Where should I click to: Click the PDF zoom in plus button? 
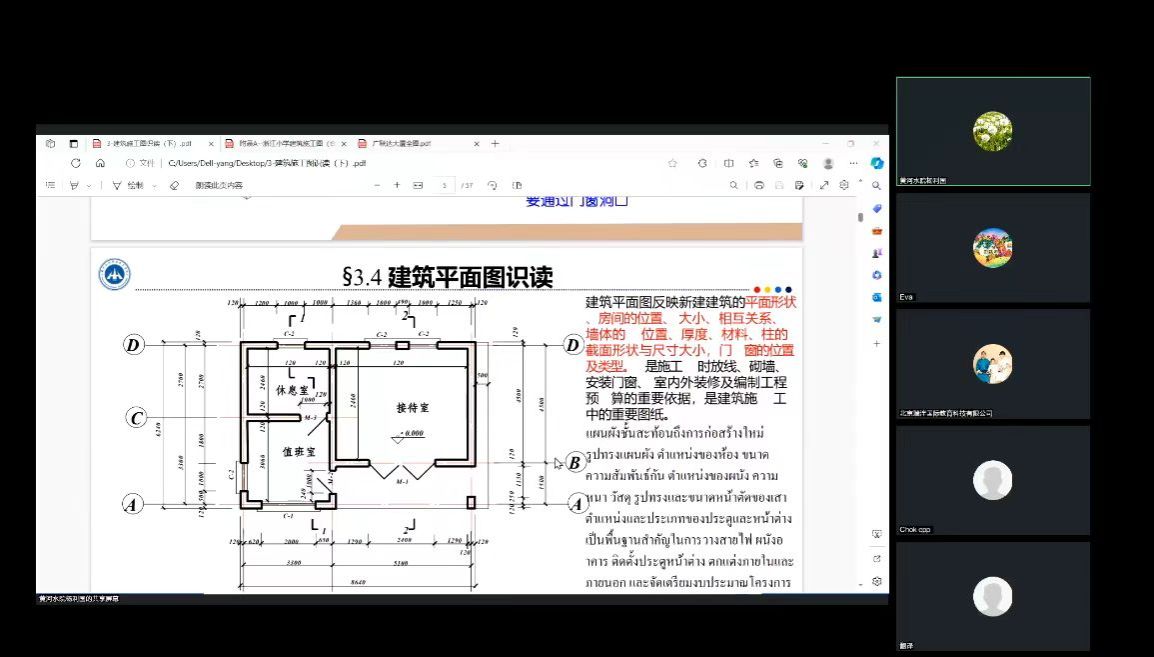397,185
